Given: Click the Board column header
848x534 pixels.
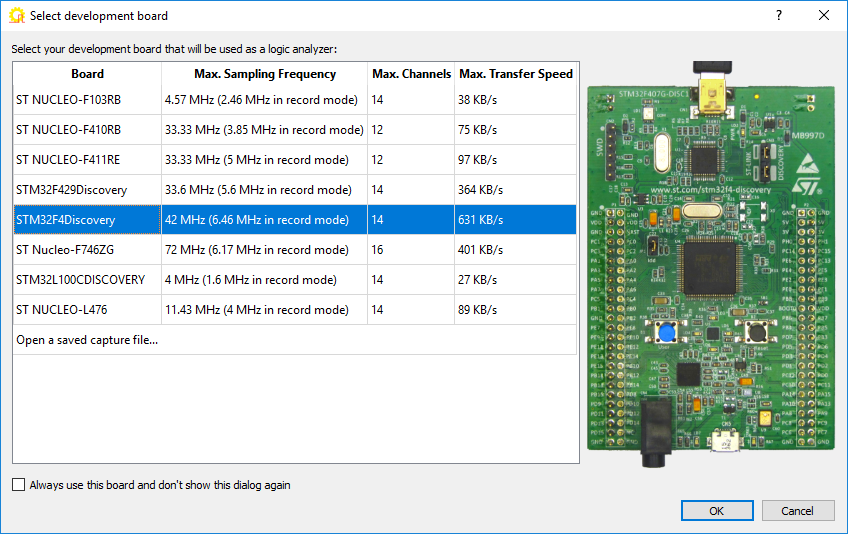Looking at the screenshot, I should tap(87, 74).
